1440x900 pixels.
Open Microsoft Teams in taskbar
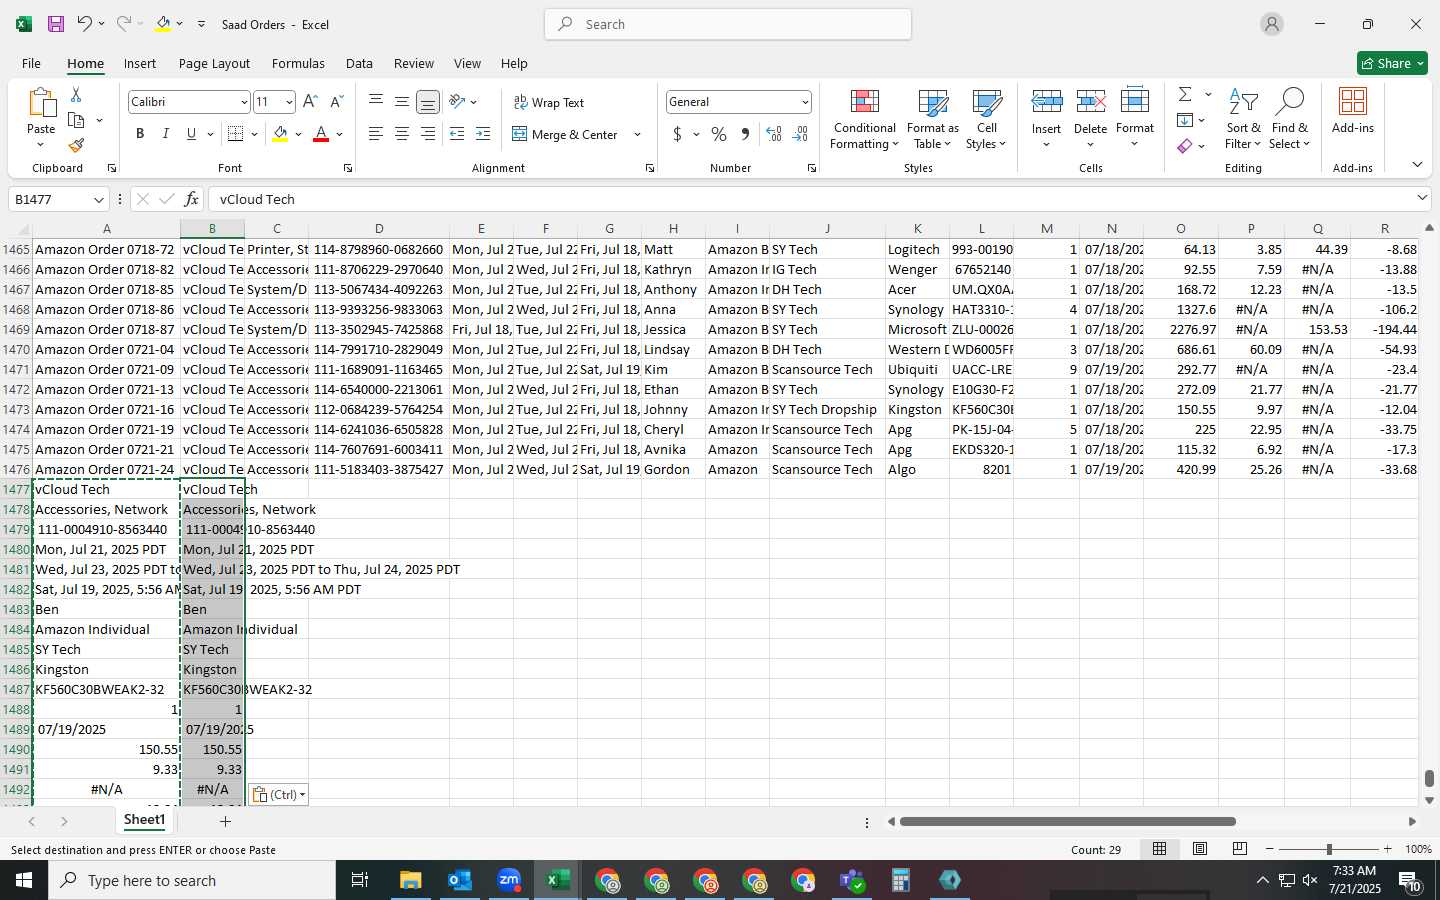852,880
